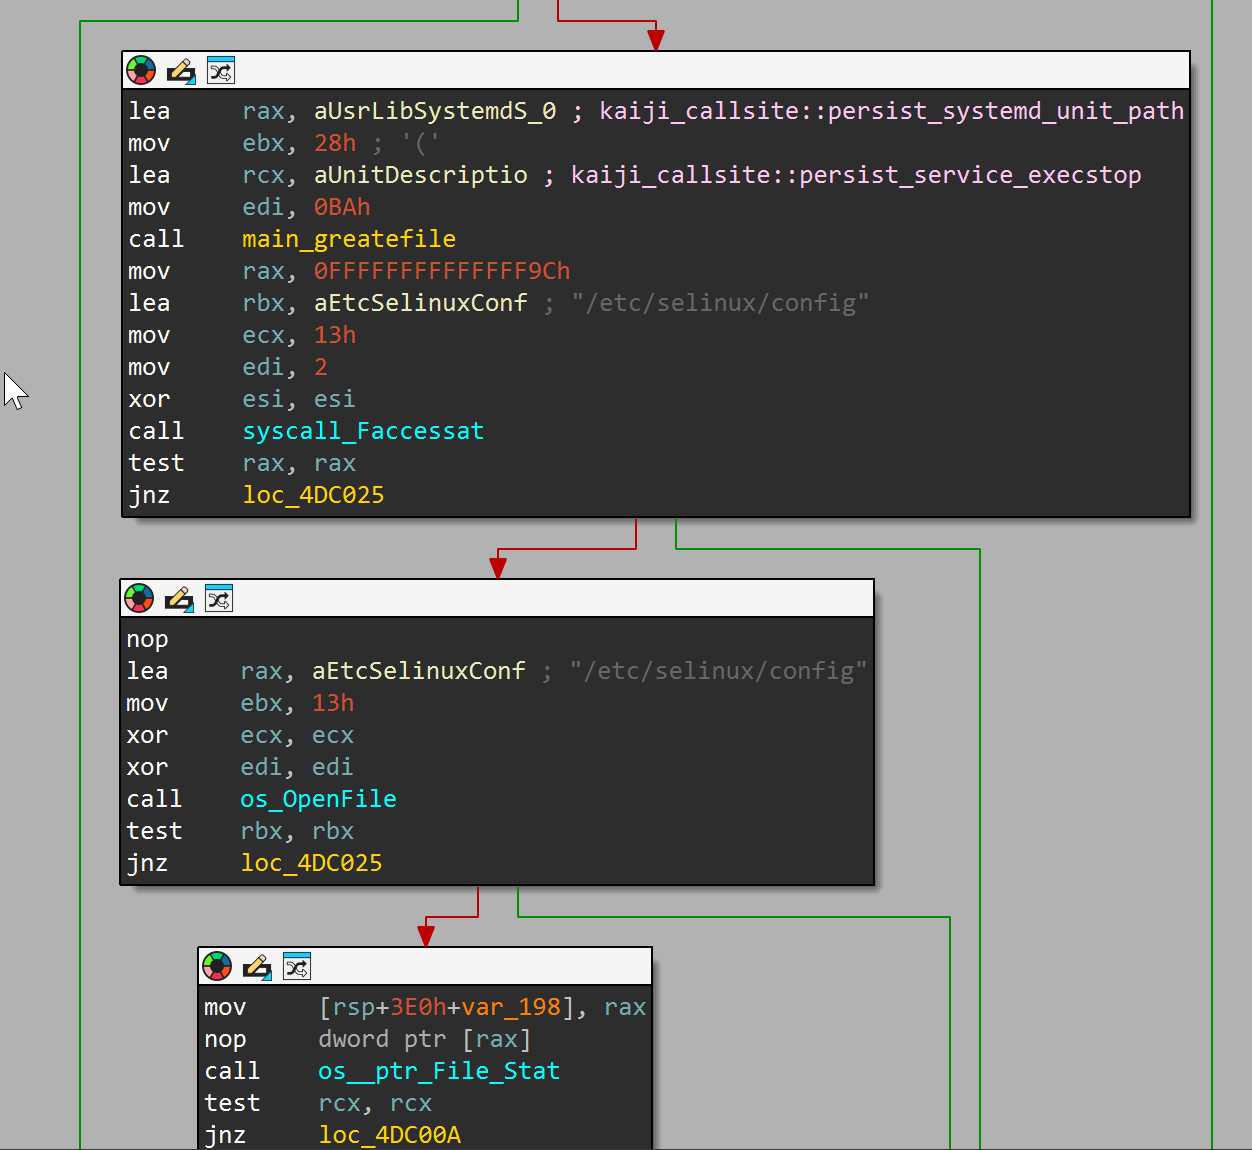Follow the loc_4DC025 jump target
Viewport: 1252px width, 1150px height.
(x=313, y=494)
